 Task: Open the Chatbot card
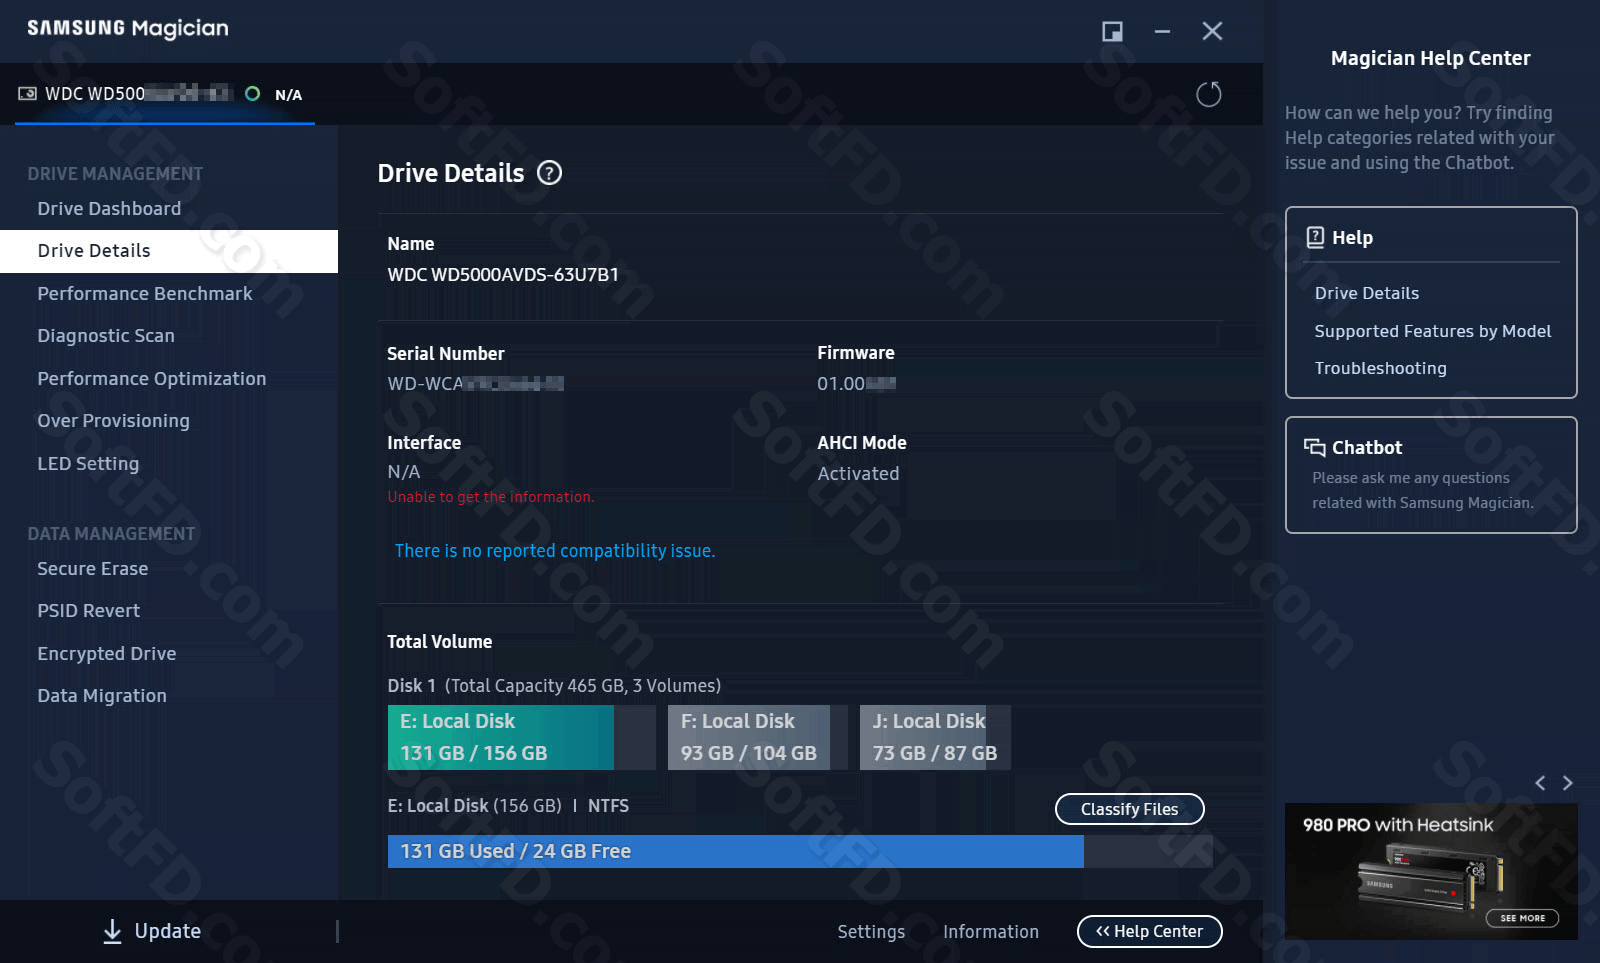tap(1431, 475)
